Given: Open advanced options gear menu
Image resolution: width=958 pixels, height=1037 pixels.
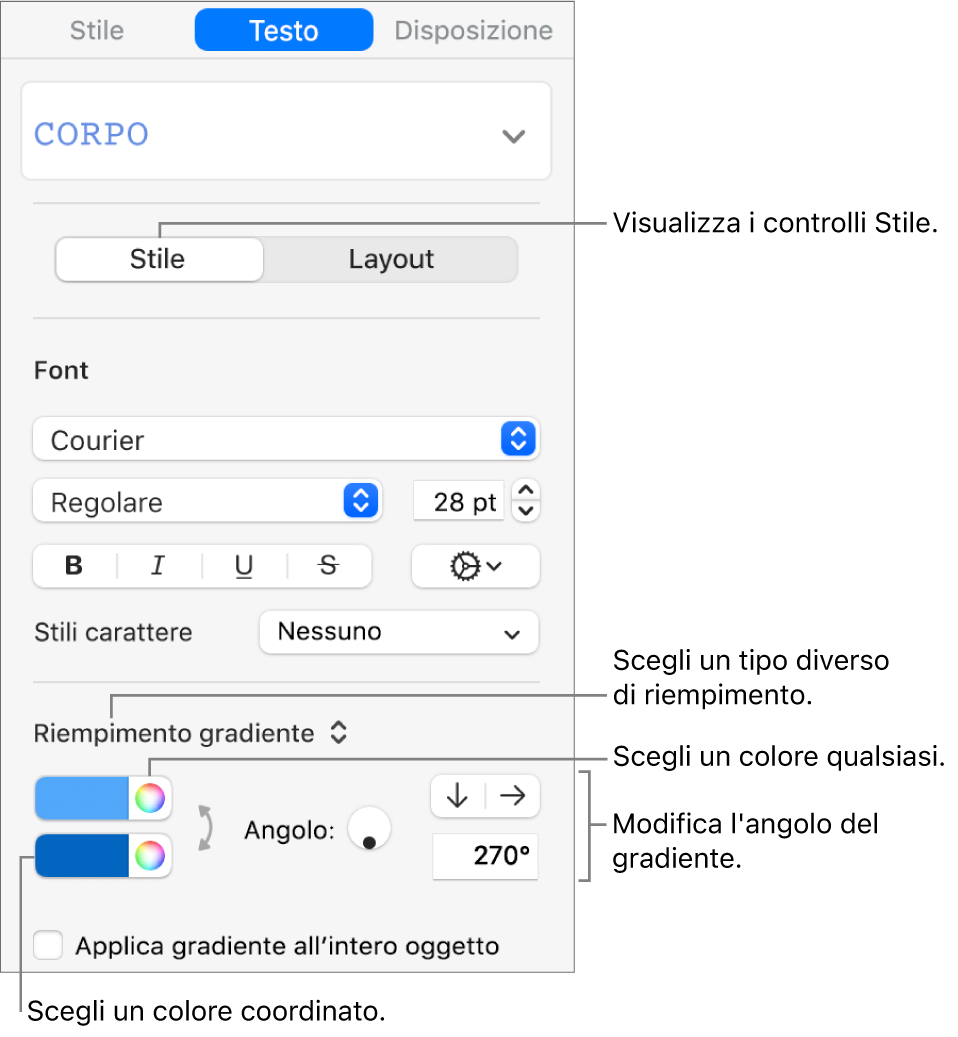Looking at the screenshot, I should click(475, 566).
